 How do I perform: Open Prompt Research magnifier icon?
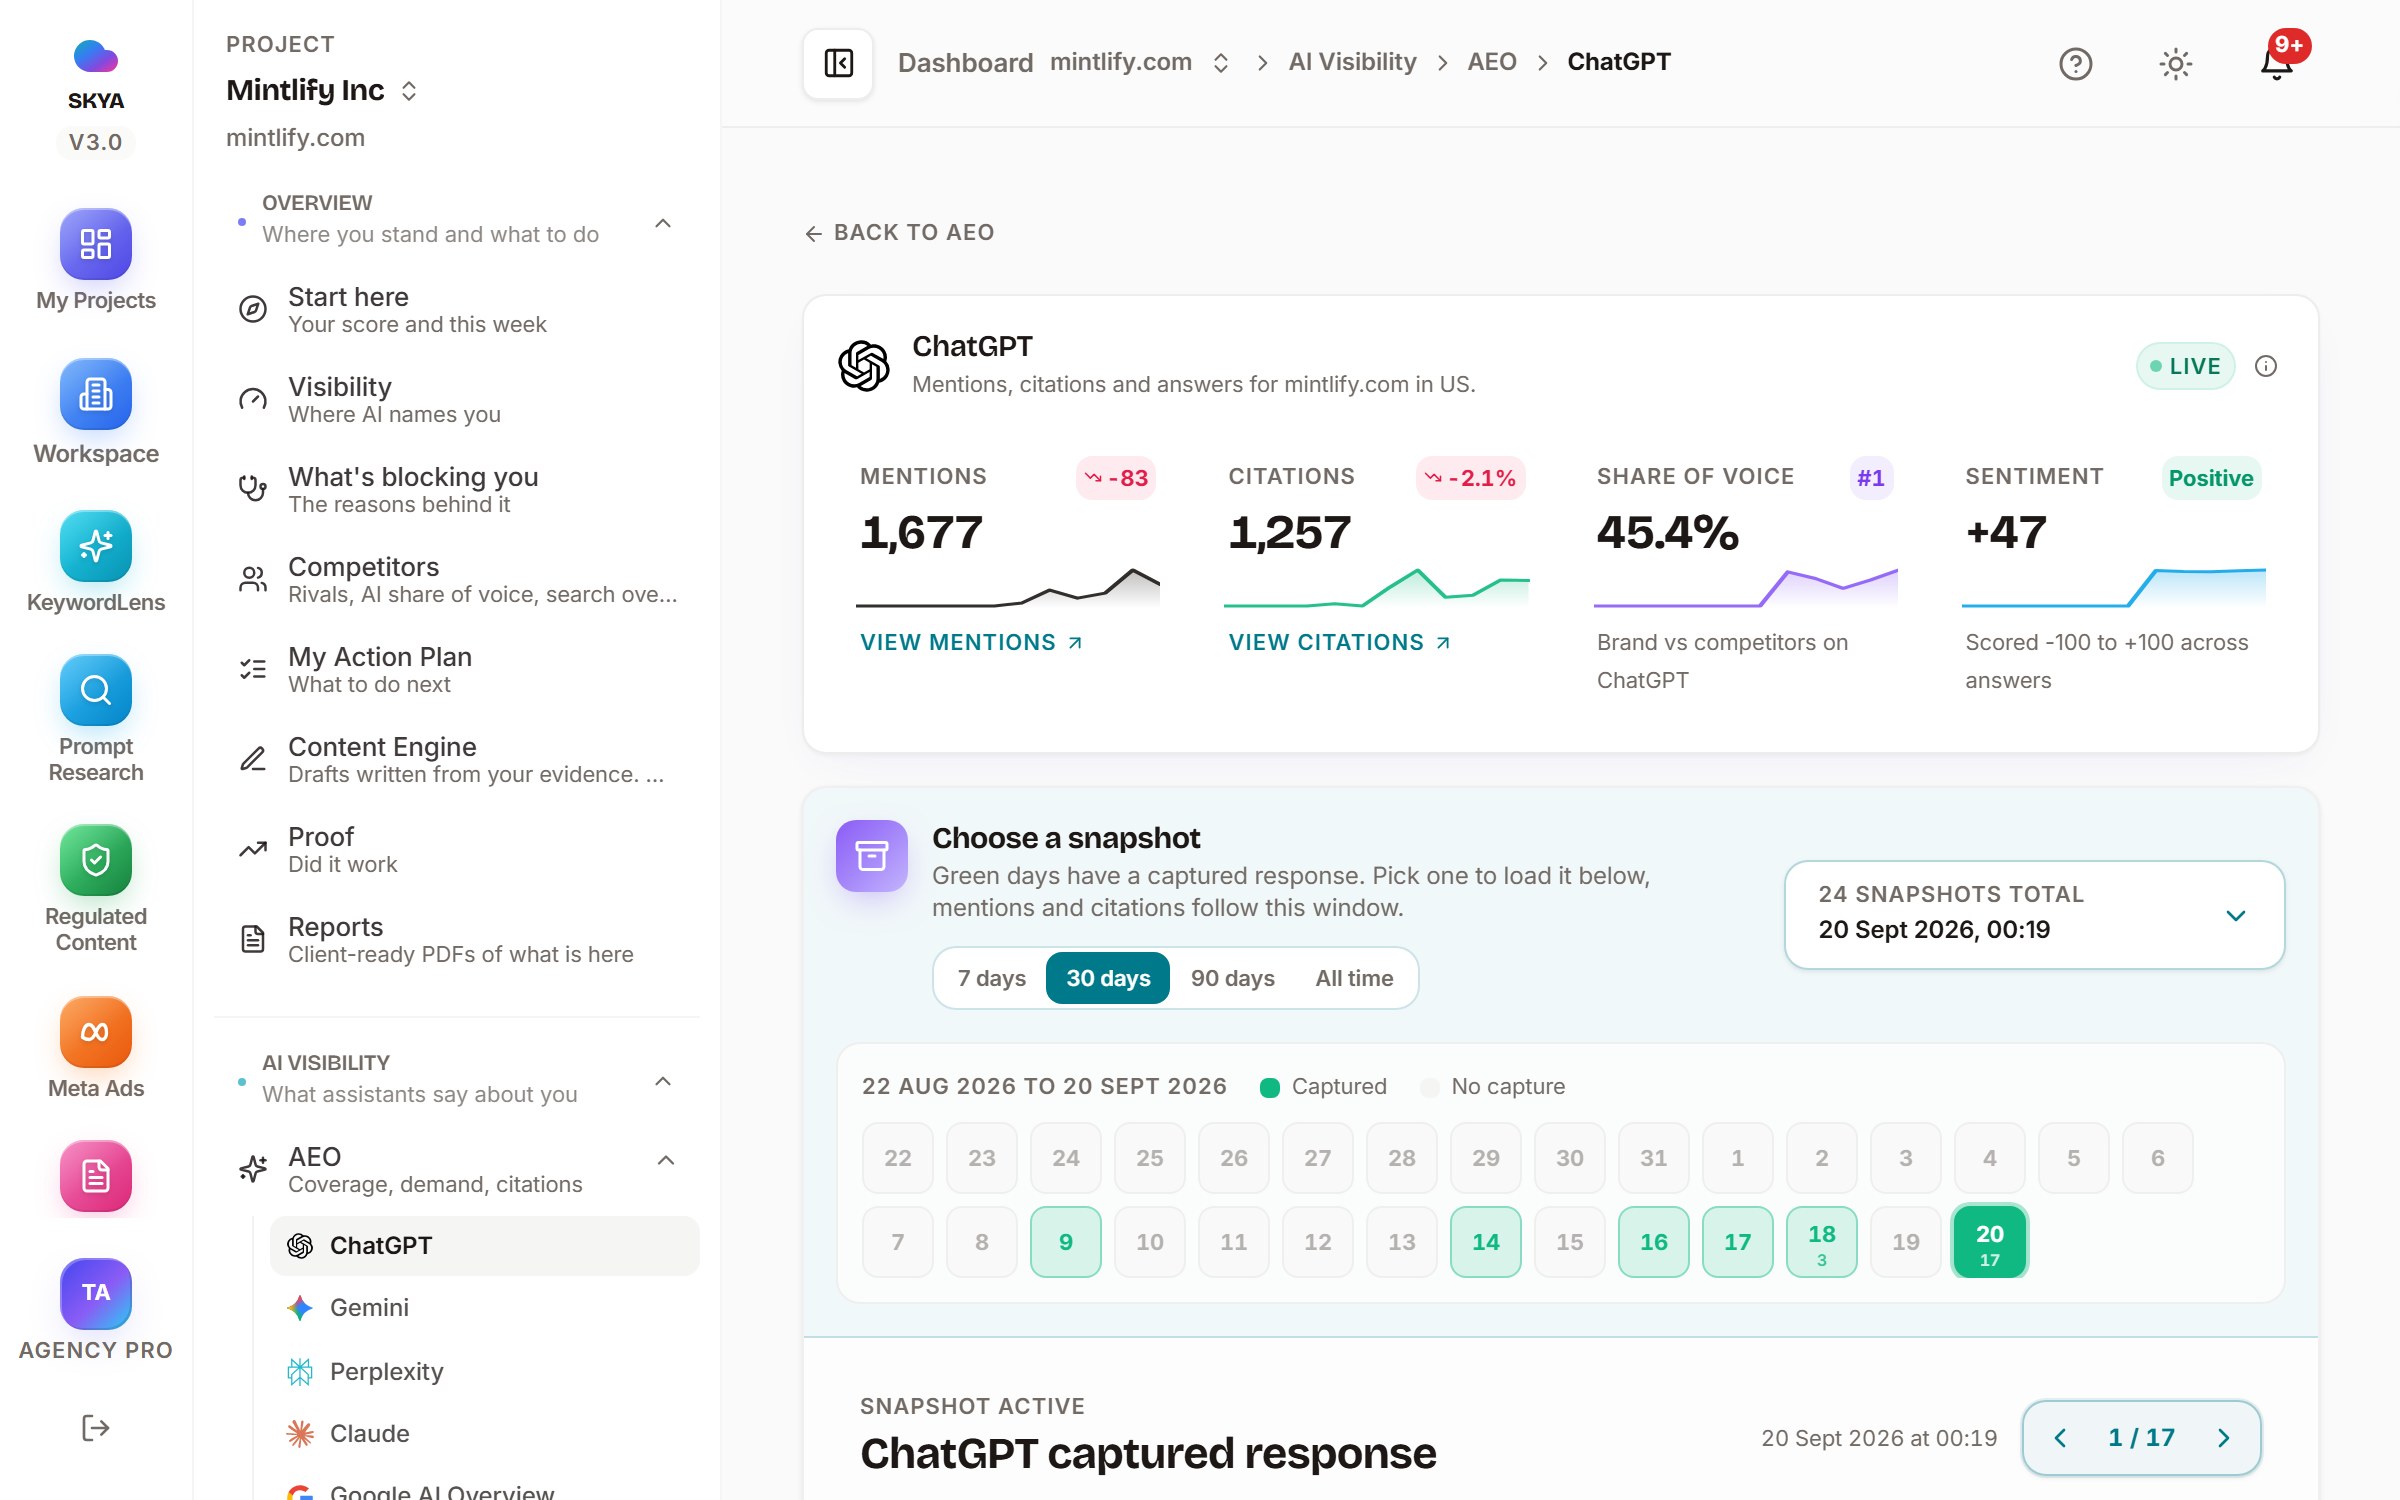click(x=95, y=690)
